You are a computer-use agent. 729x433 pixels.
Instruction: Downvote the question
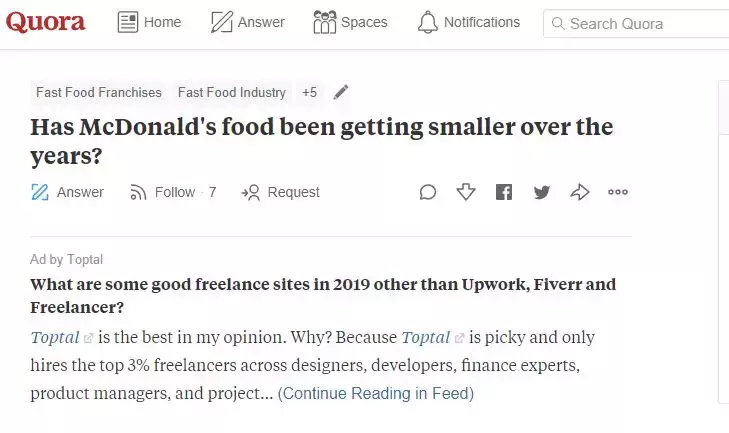(466, 192)
